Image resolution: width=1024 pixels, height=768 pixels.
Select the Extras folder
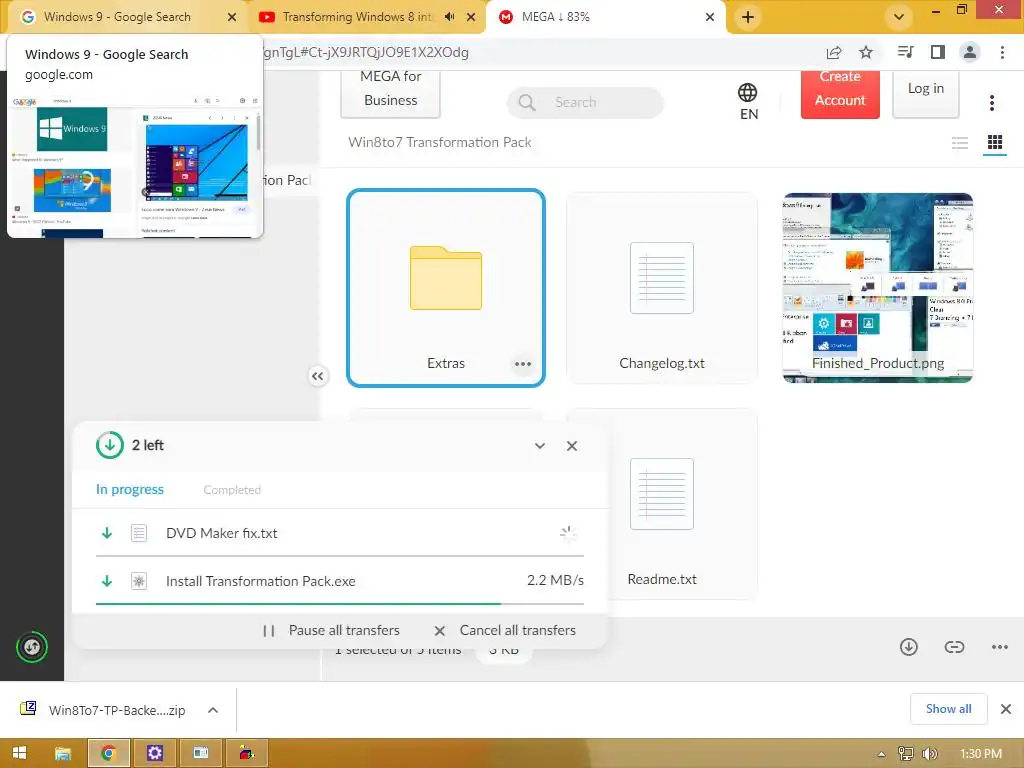point(446,288)
